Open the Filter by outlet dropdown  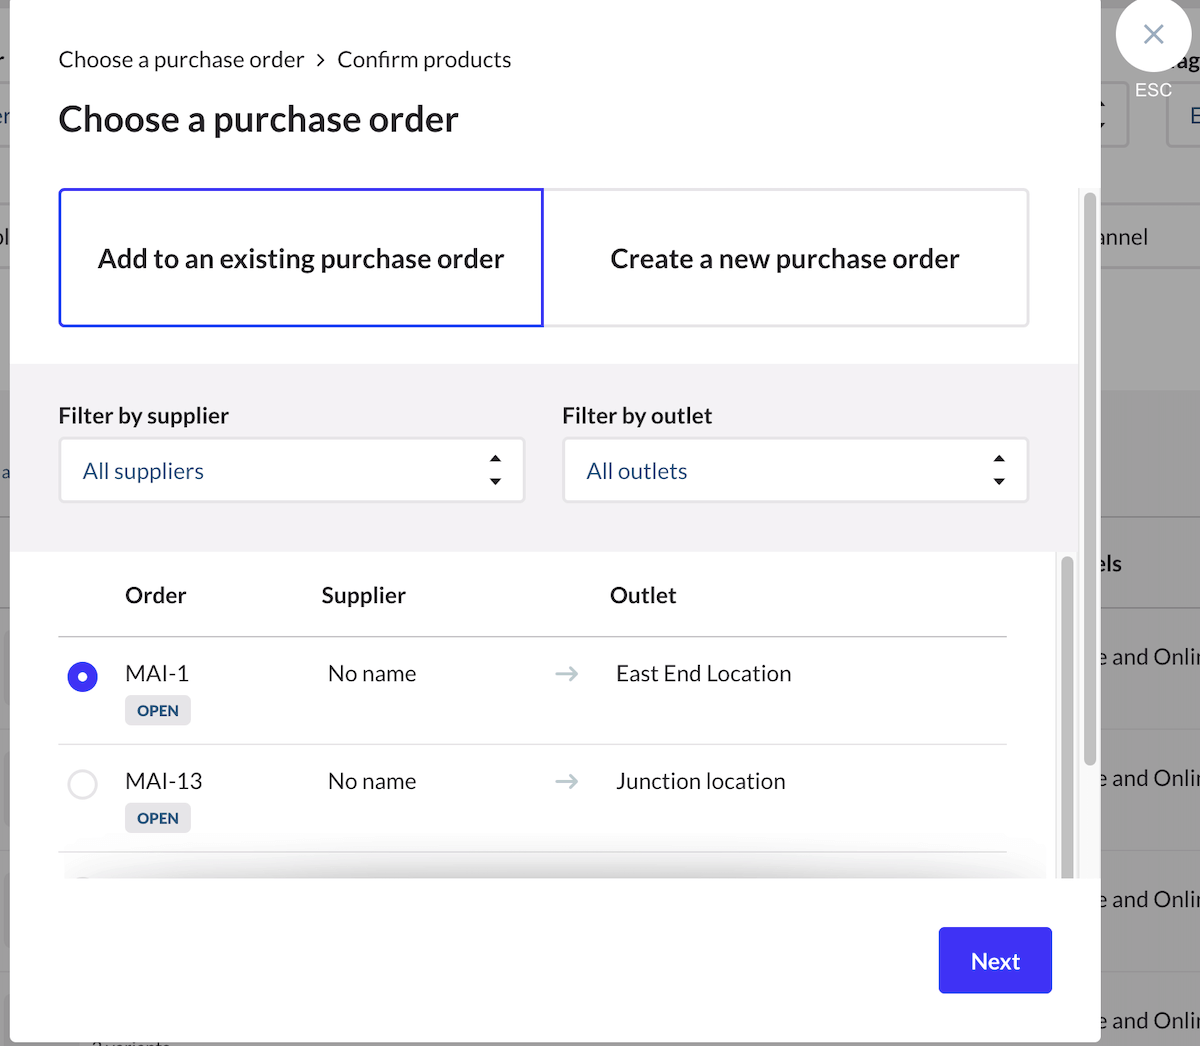pos(795,470)
